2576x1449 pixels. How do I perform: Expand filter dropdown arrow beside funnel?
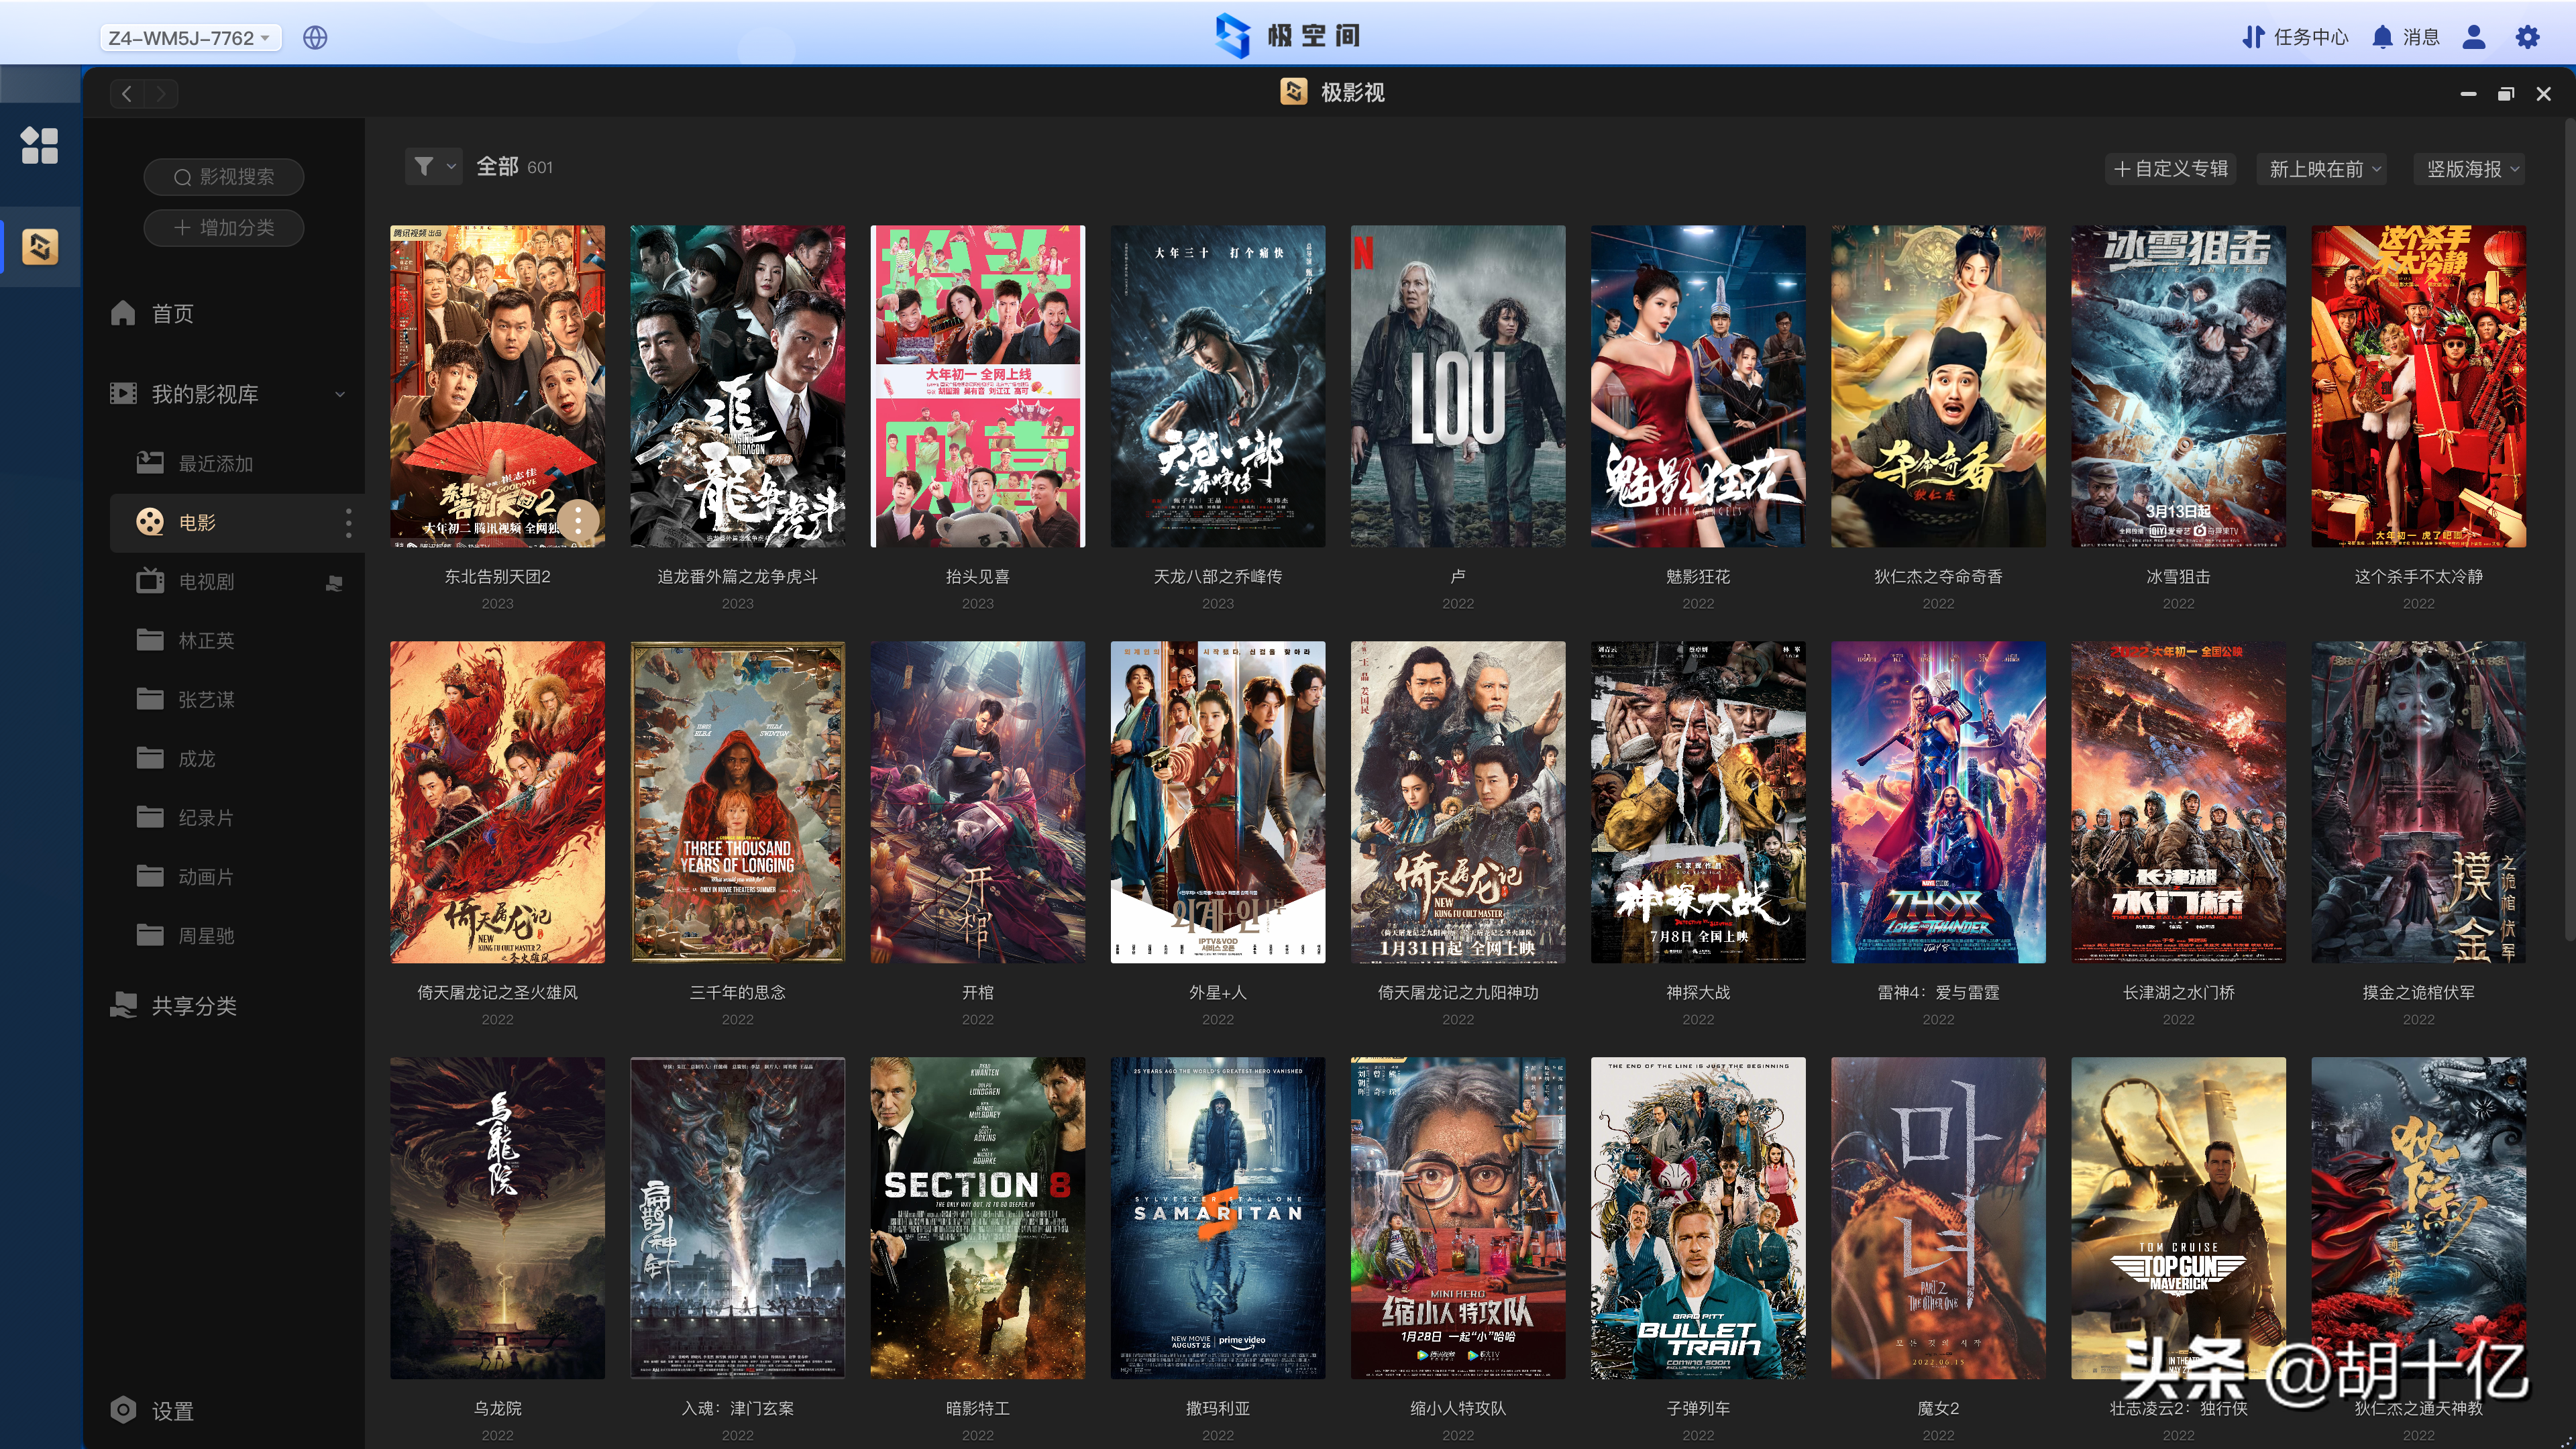coord(451,167)
